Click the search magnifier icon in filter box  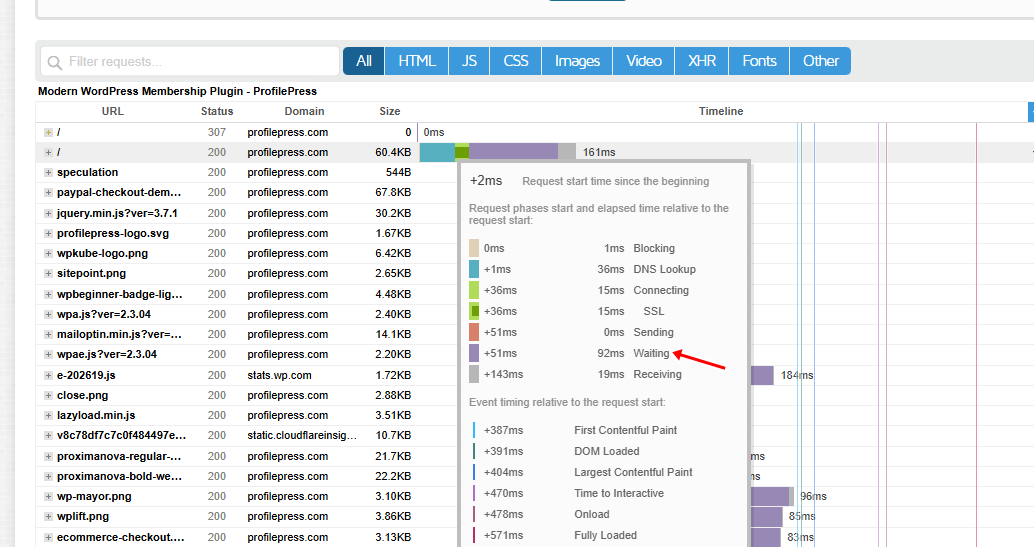tap(55, 62)
